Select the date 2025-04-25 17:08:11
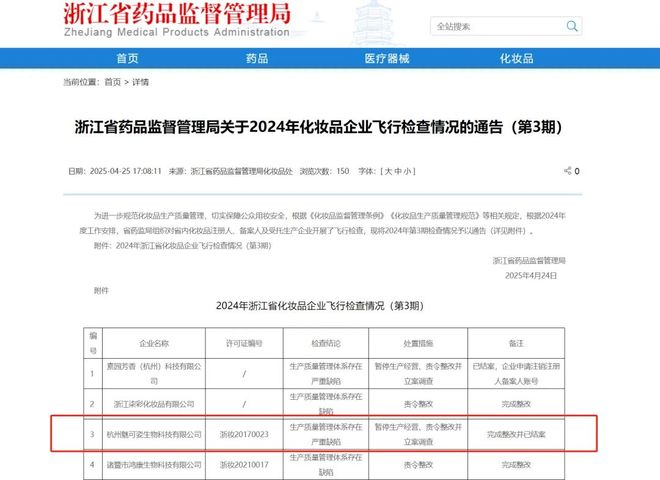Screen dimensions: 660x480 pyautogui.click(x=125, y=171)
